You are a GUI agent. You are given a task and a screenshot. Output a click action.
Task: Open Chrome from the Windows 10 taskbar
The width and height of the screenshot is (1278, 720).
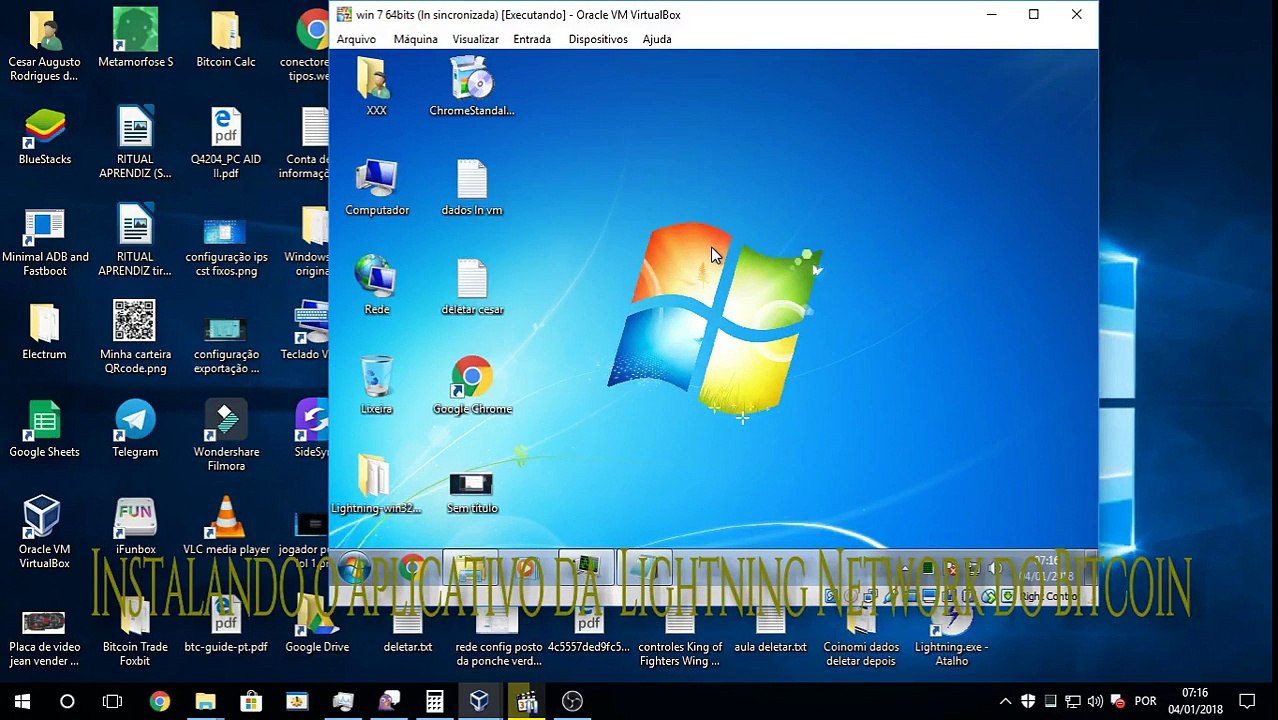(x=159, y=701)
